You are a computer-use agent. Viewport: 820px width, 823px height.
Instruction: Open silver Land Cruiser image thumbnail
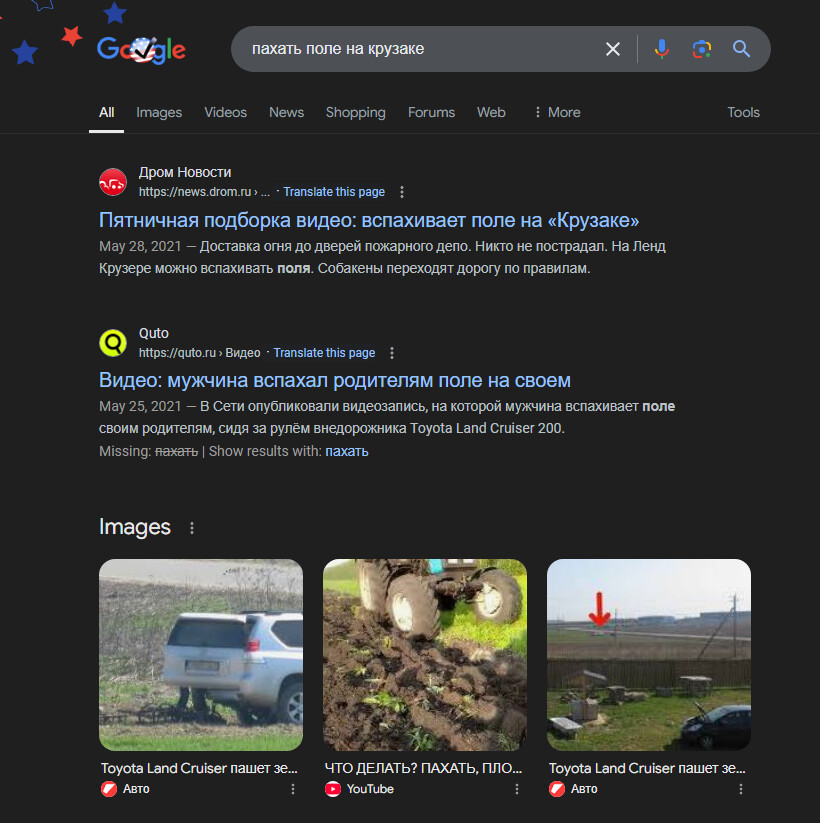(201, 655)
